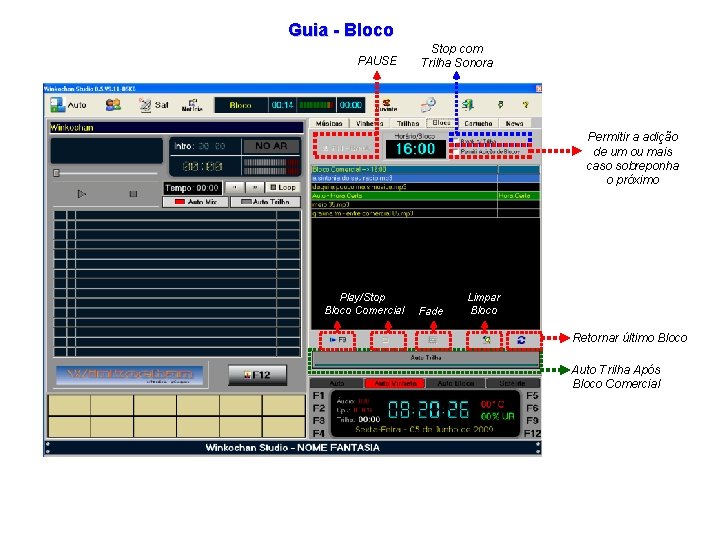Select the fifth mp3 row above last entry
The height and width of the screenshot is (540, 720).
425,204
